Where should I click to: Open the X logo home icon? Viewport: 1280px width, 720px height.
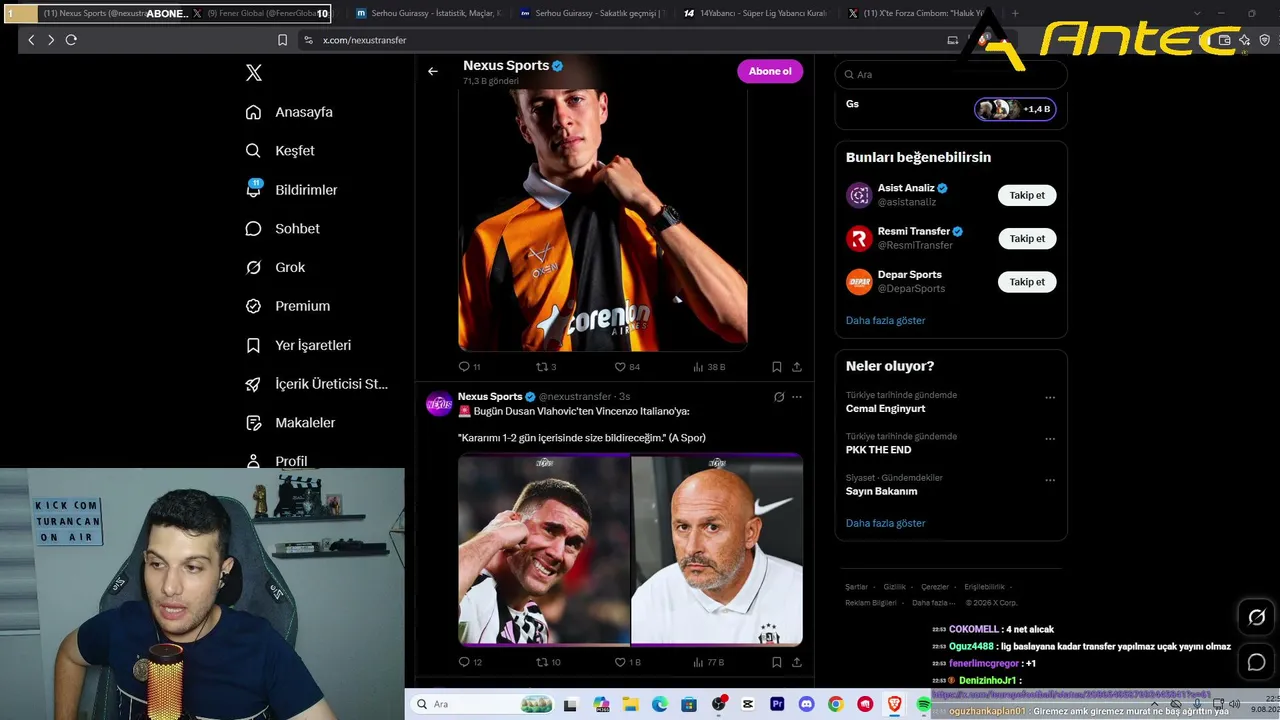(254, 73)
